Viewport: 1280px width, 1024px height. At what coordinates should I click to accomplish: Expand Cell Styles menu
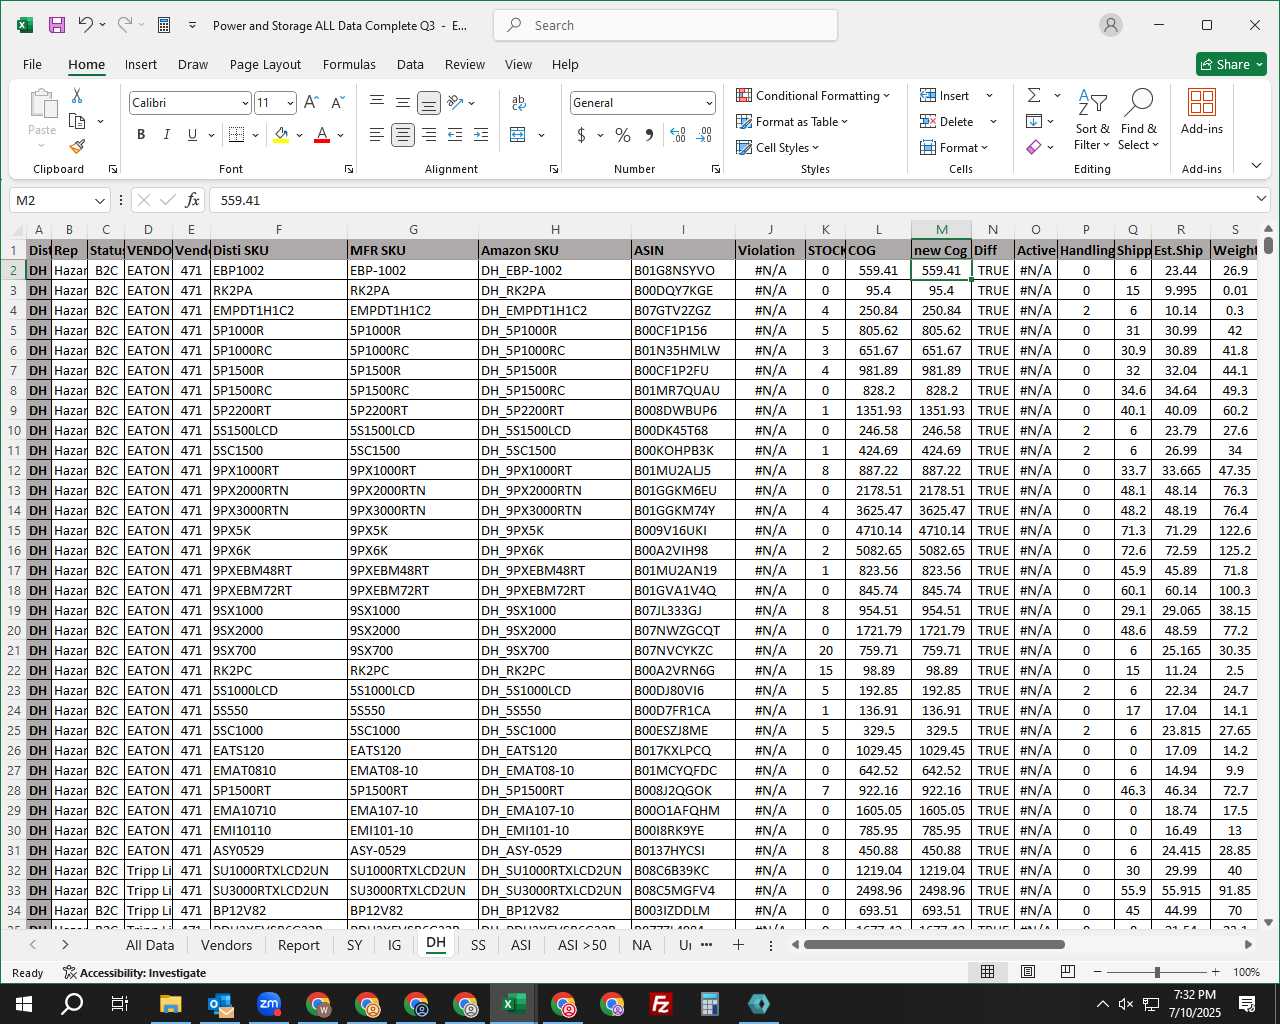coord(777,147)
